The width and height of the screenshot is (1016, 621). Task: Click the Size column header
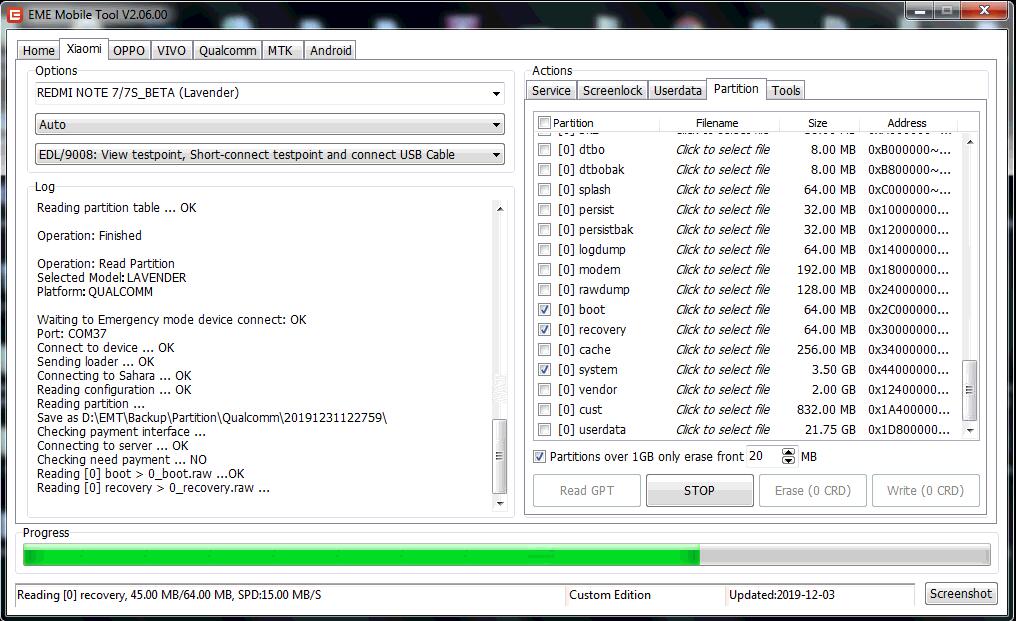tap(818, 123)
